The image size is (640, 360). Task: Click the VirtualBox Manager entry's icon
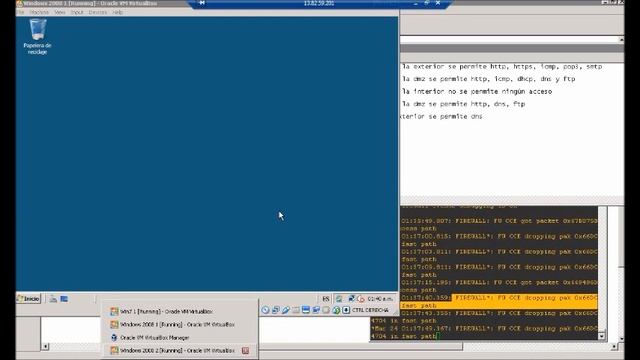[114, 338]
